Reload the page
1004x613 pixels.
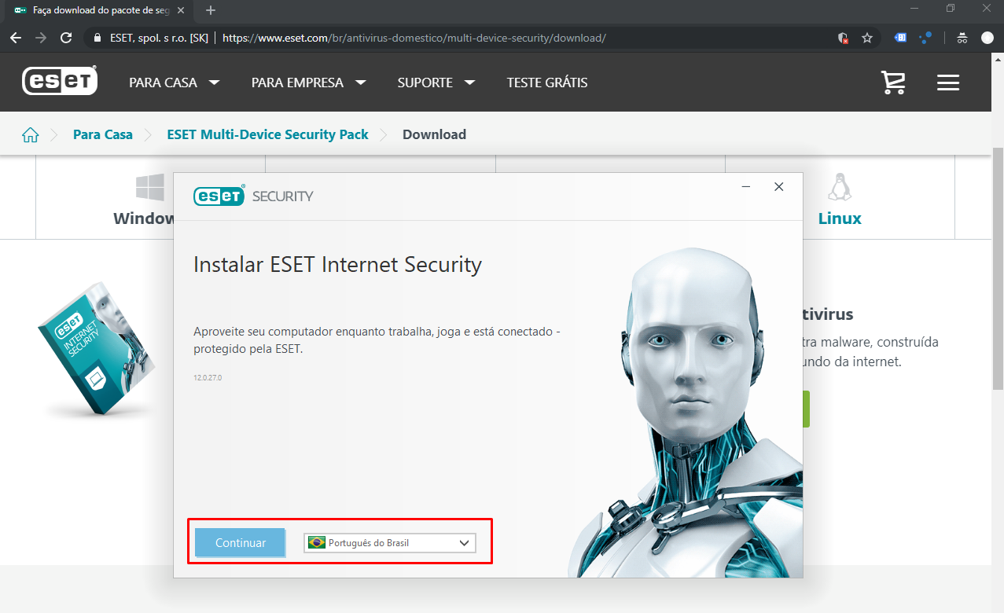click(66, 38)
